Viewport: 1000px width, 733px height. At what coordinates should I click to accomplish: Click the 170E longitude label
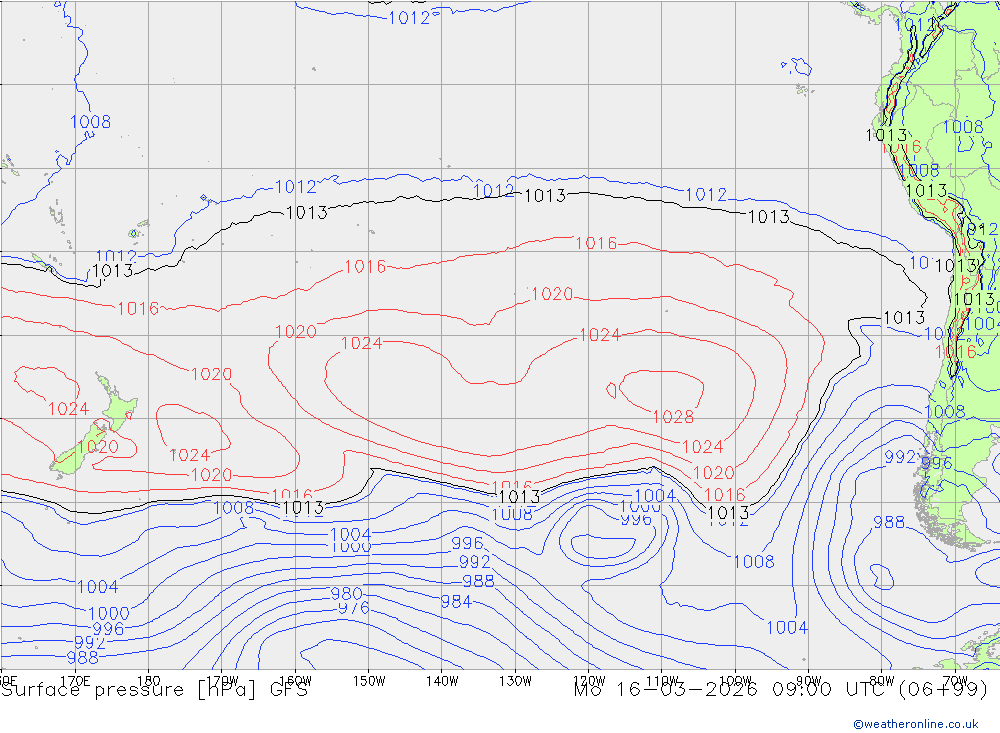click(75, 681)
